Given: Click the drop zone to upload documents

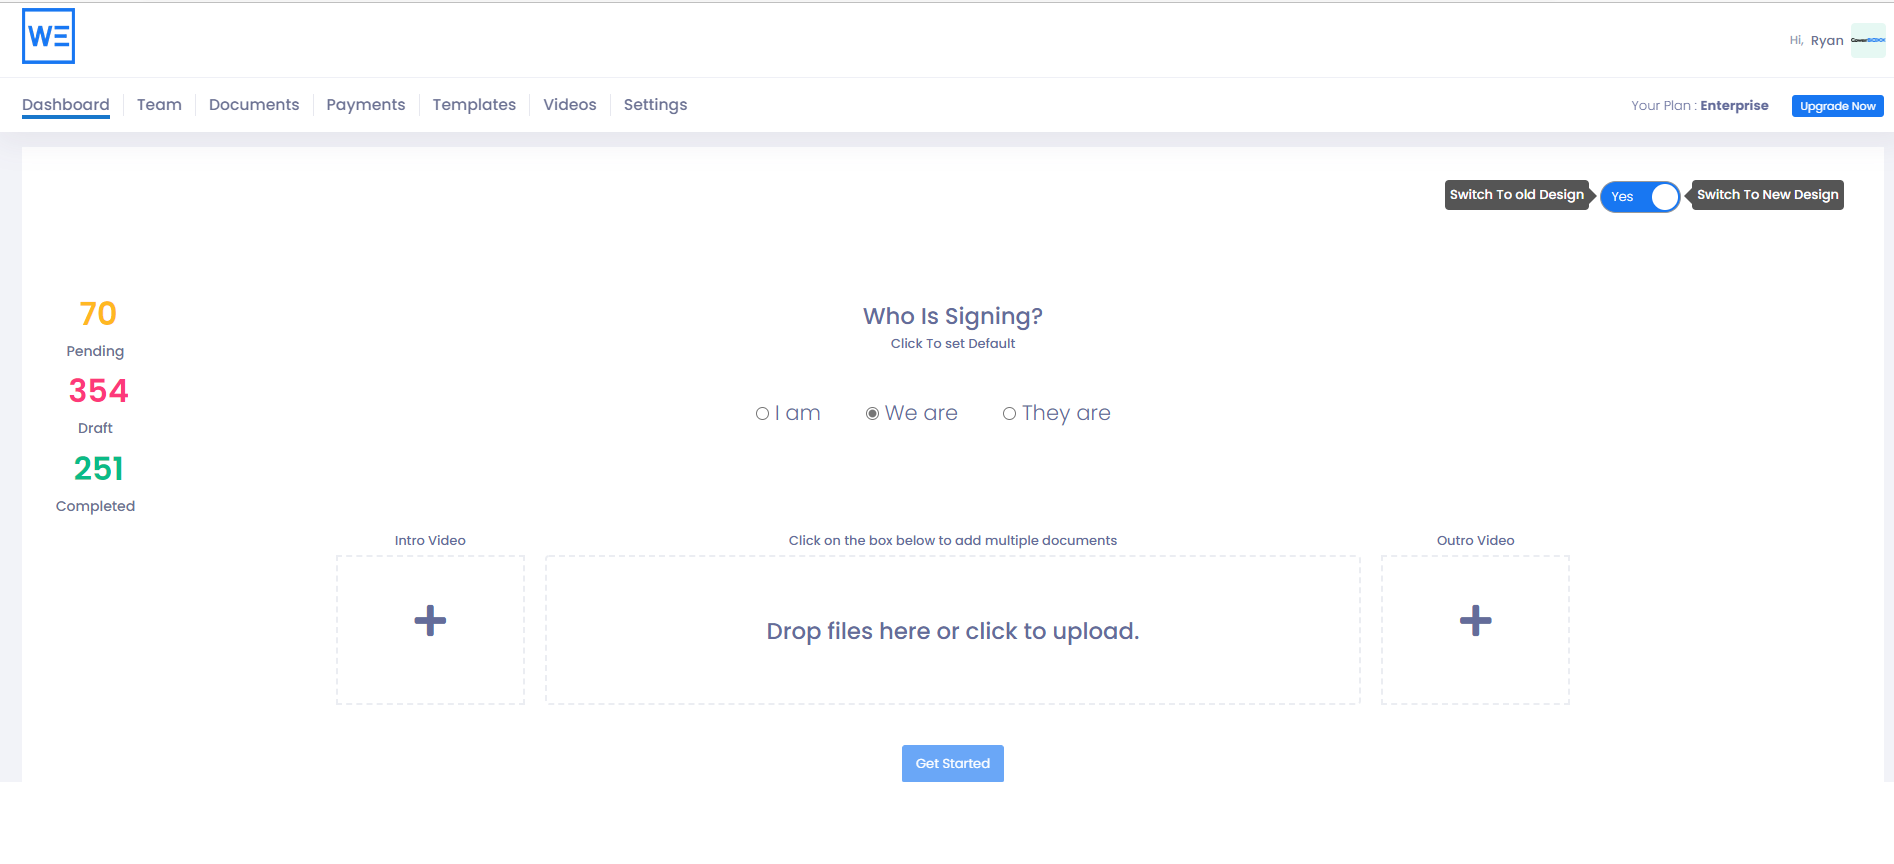Looking at the screenshot, I should 952,630.
